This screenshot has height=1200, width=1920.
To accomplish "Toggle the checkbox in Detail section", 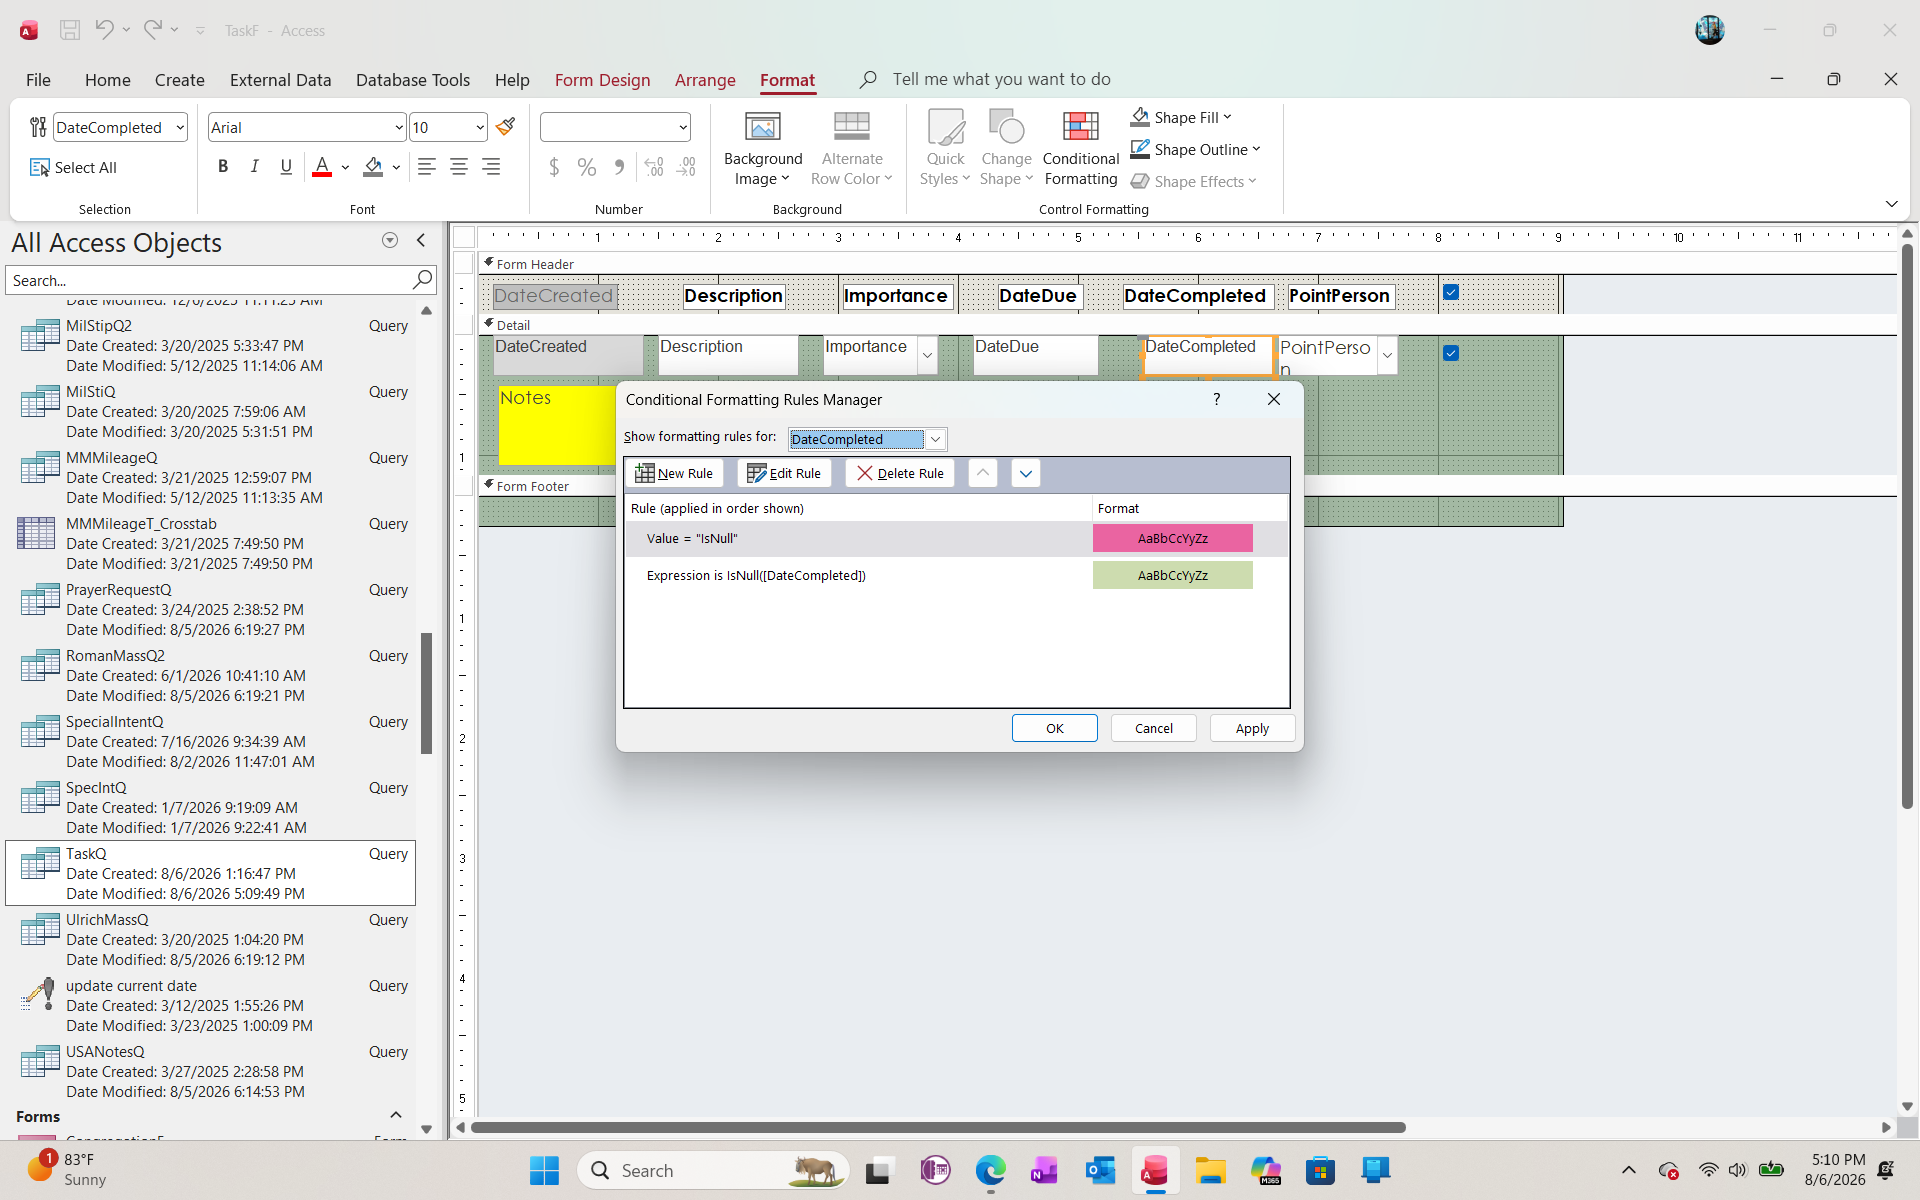I will (1451, 353).
